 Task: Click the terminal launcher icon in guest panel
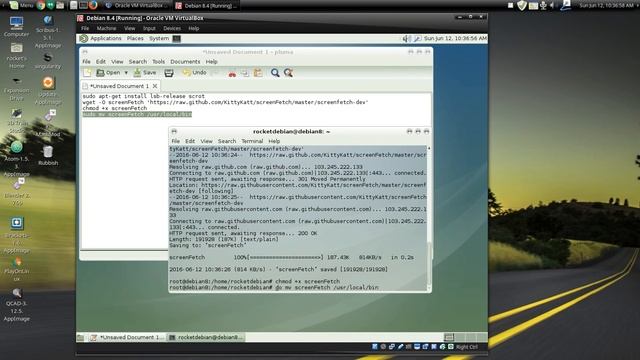pyautogui.click(x=176, y=38)
